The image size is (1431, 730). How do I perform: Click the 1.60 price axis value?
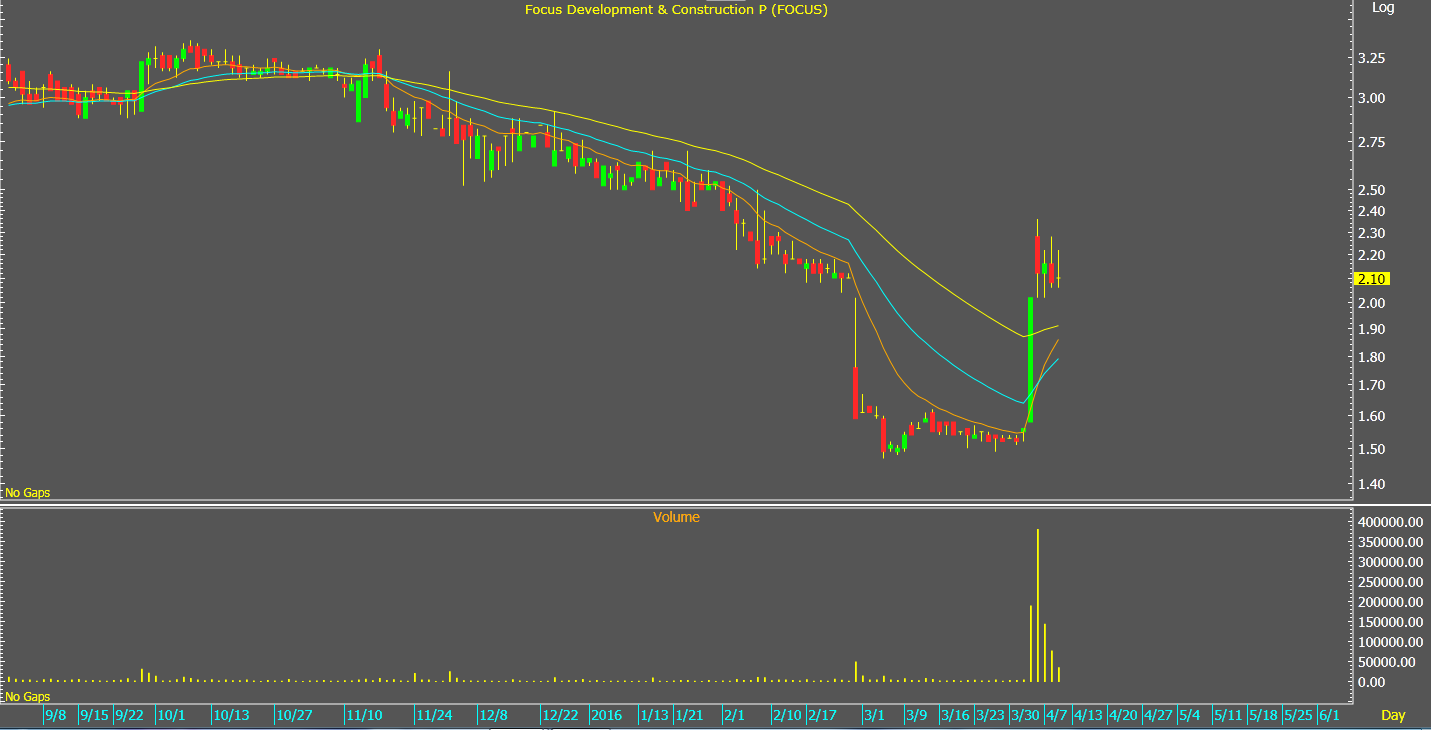1370,416
